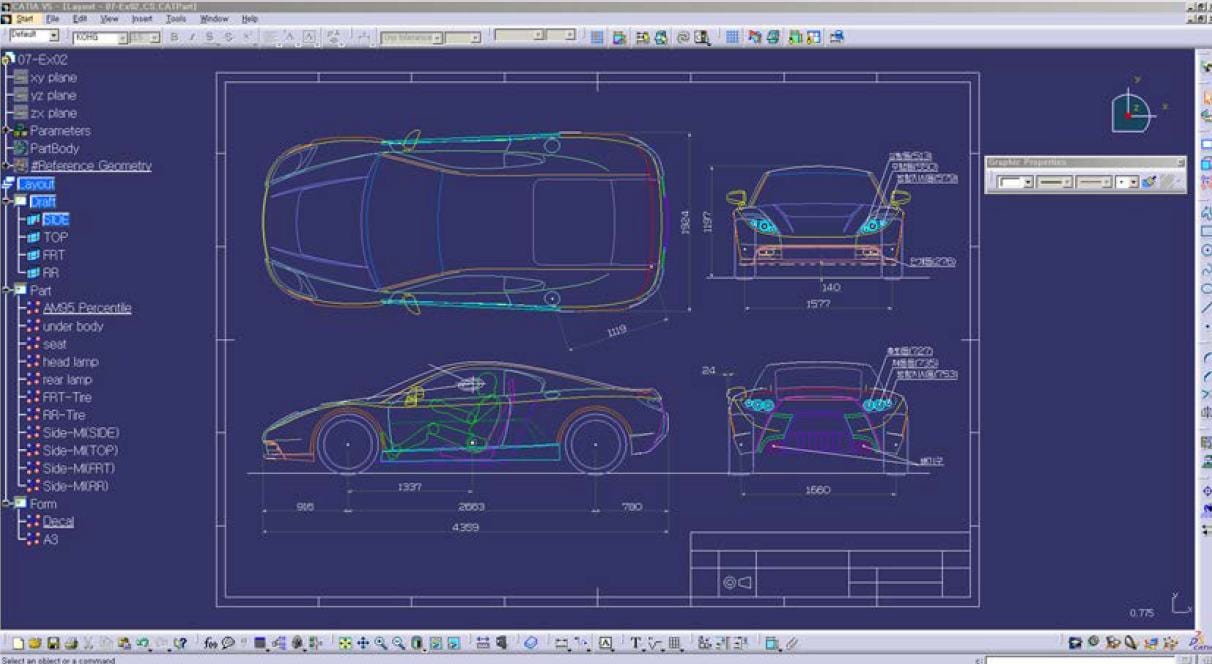The width and height of the screenshot is (1212, 664).
Task: Toggle the superscript text button
Action: click(247, 37)
